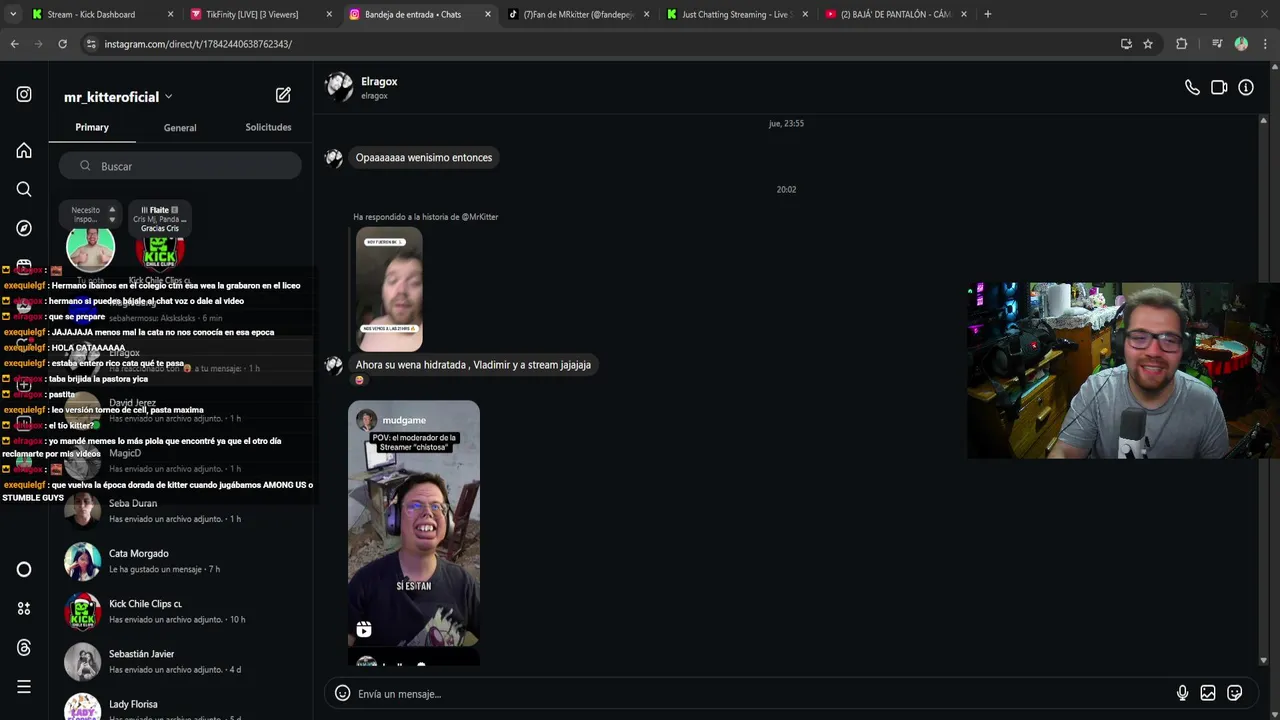Open hamburger More menu in sidebar
Image resolution: width=1280 pixels, height=720 pixels.
click(x=24, y=686)
